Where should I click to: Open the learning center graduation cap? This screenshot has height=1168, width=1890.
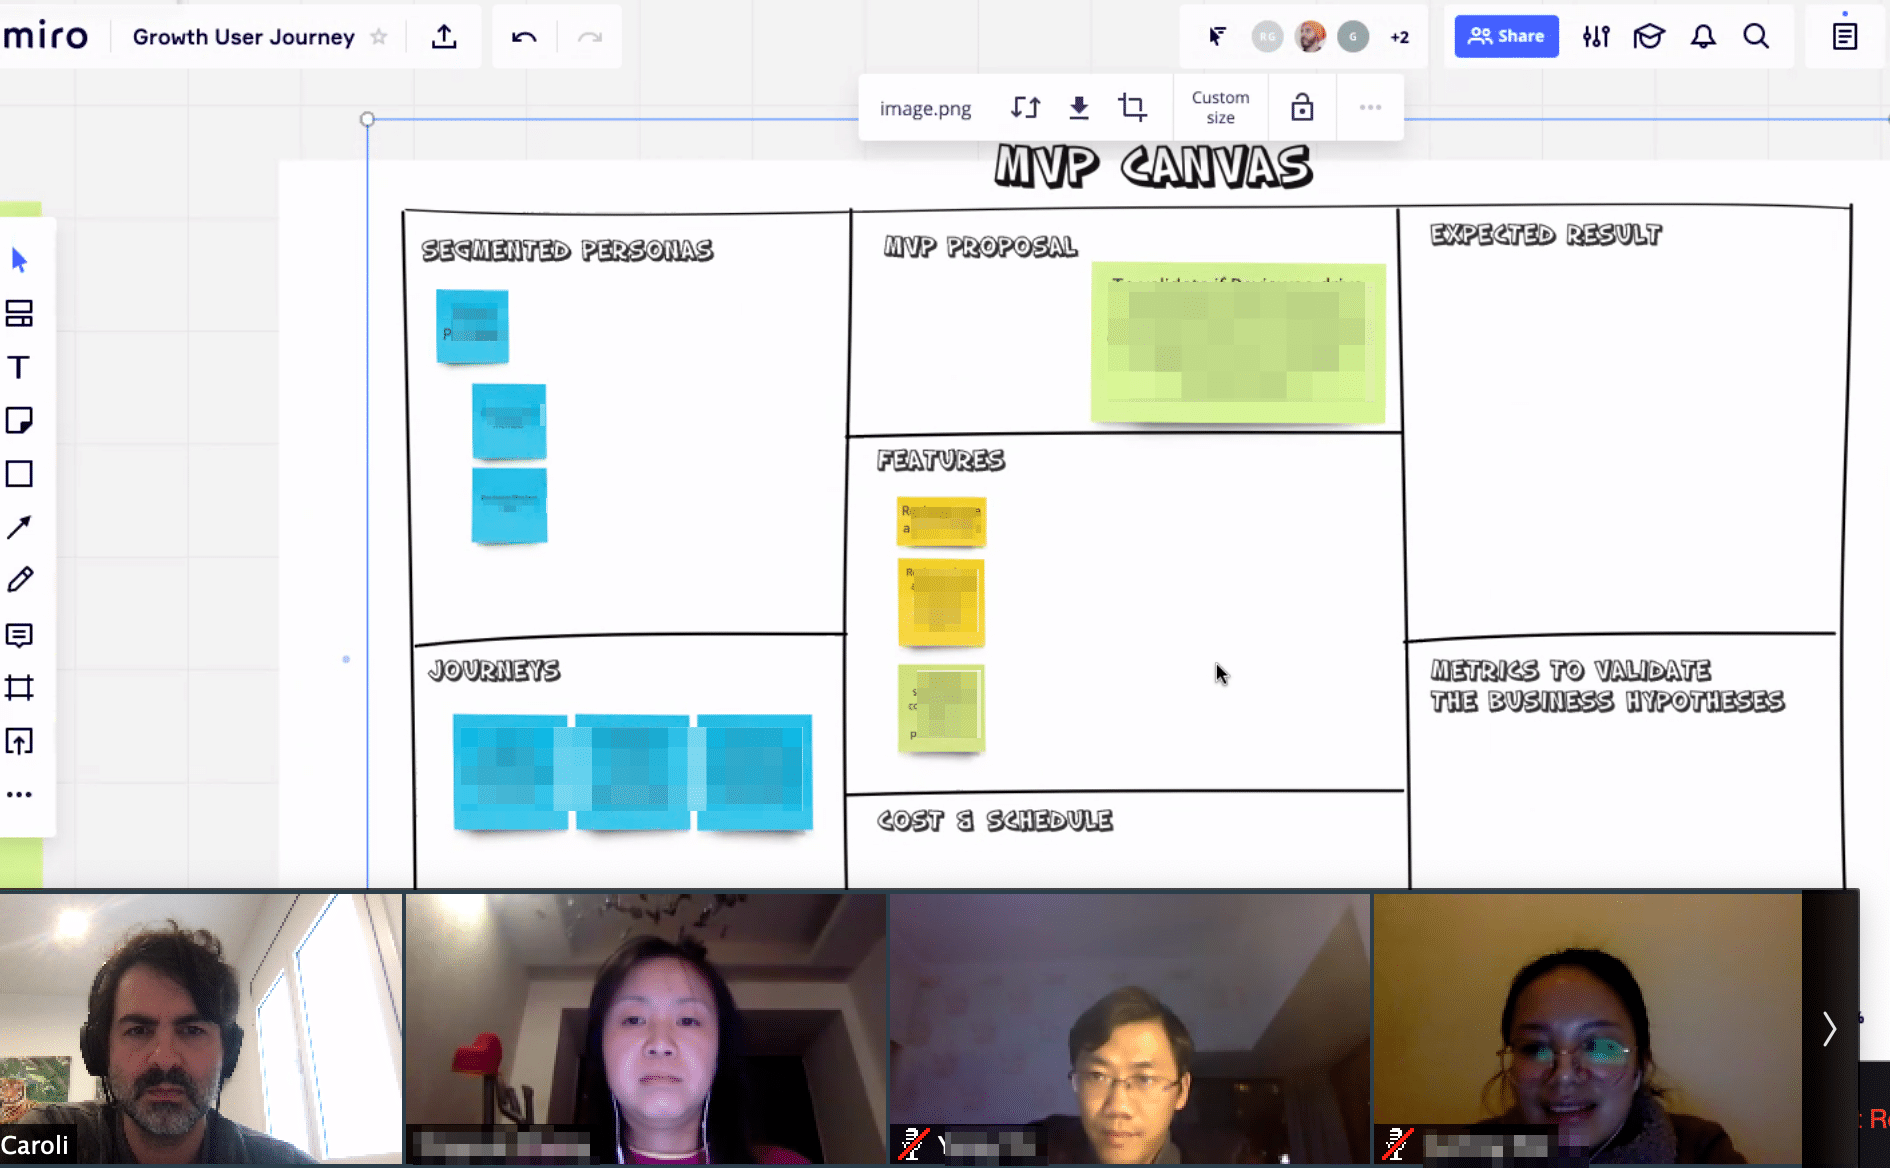(x=1649, y=37)
